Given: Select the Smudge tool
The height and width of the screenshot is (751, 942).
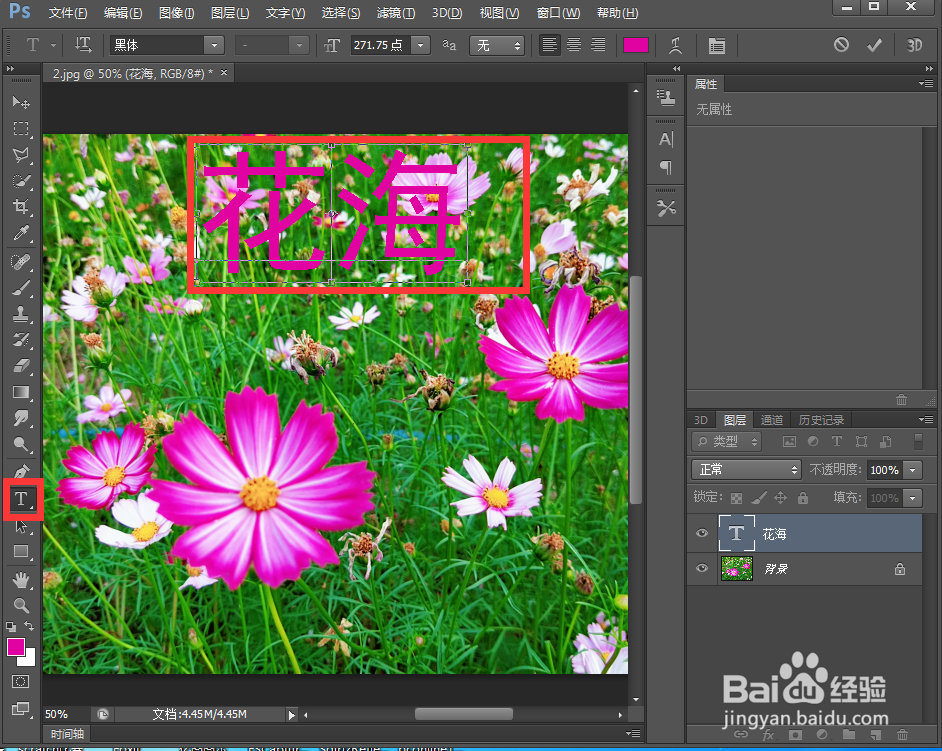Looking at the screenshot, I should [21, 418].
